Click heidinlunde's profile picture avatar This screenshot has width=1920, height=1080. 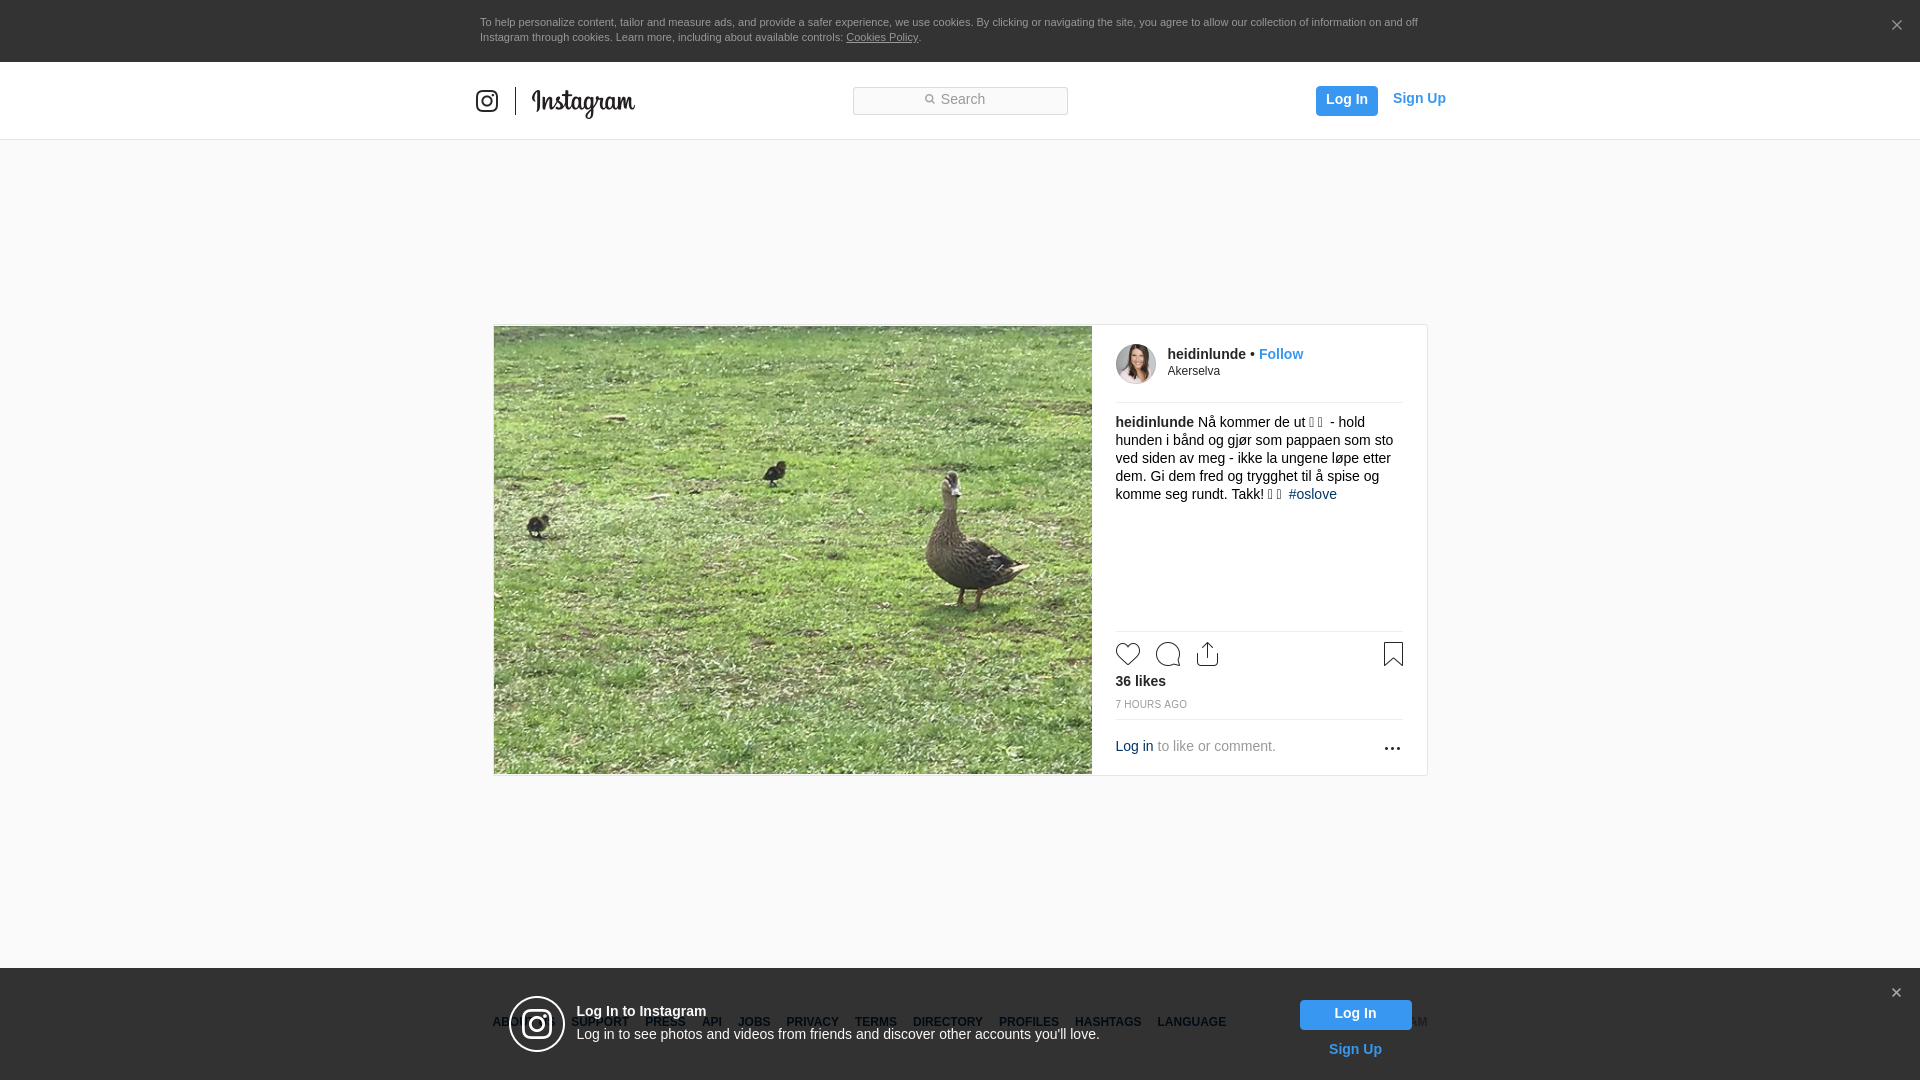(1136, 364)
